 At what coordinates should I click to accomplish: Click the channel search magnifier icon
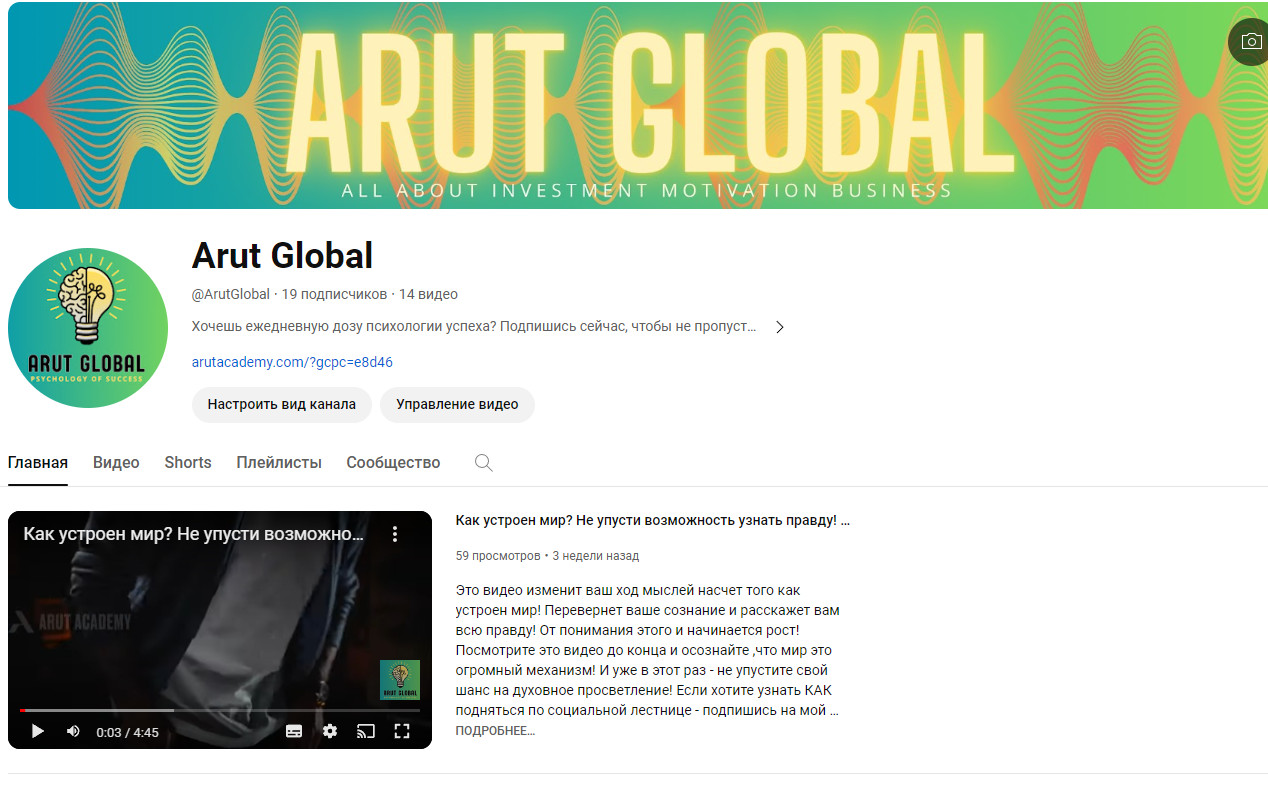[483, 463]
